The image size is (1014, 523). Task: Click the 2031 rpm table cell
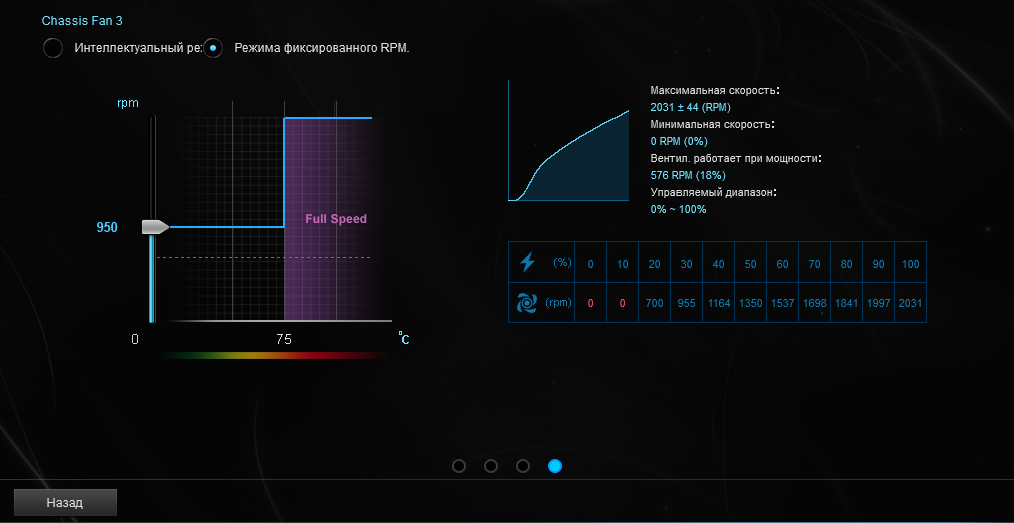coord(911,303)
